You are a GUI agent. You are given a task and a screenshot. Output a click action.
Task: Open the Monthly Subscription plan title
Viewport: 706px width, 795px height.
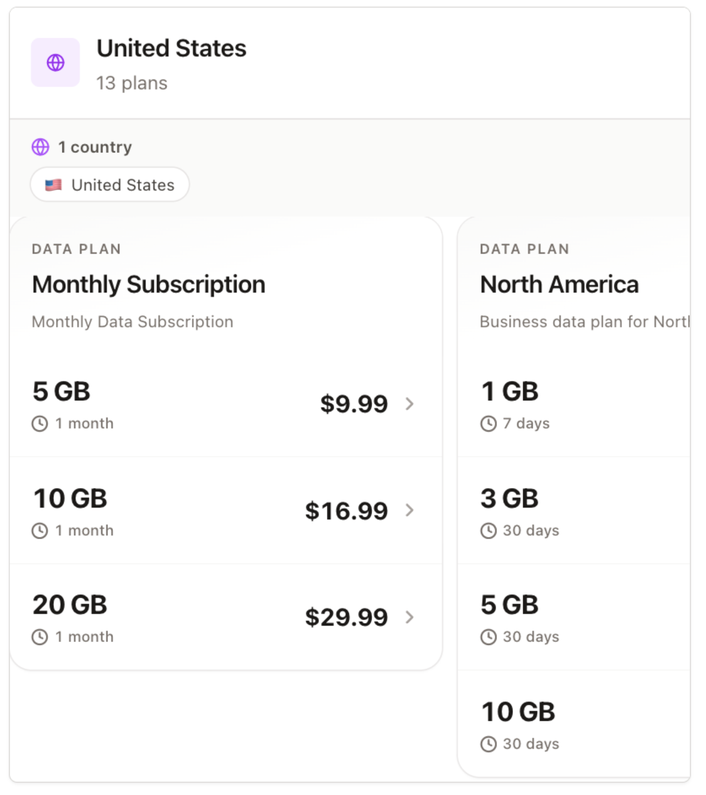[149, 284]
